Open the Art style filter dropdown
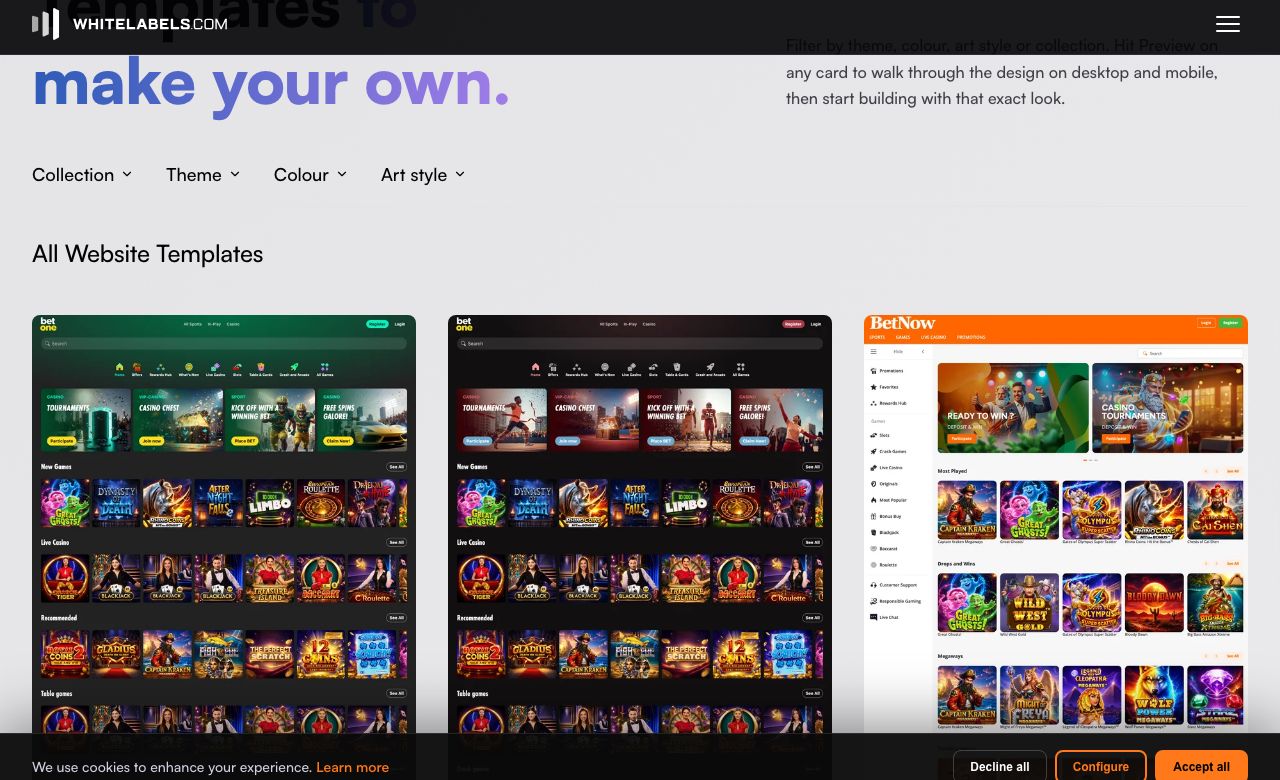Image resolution: width=1280 pixels, height=780 pixels. [423, 174]
